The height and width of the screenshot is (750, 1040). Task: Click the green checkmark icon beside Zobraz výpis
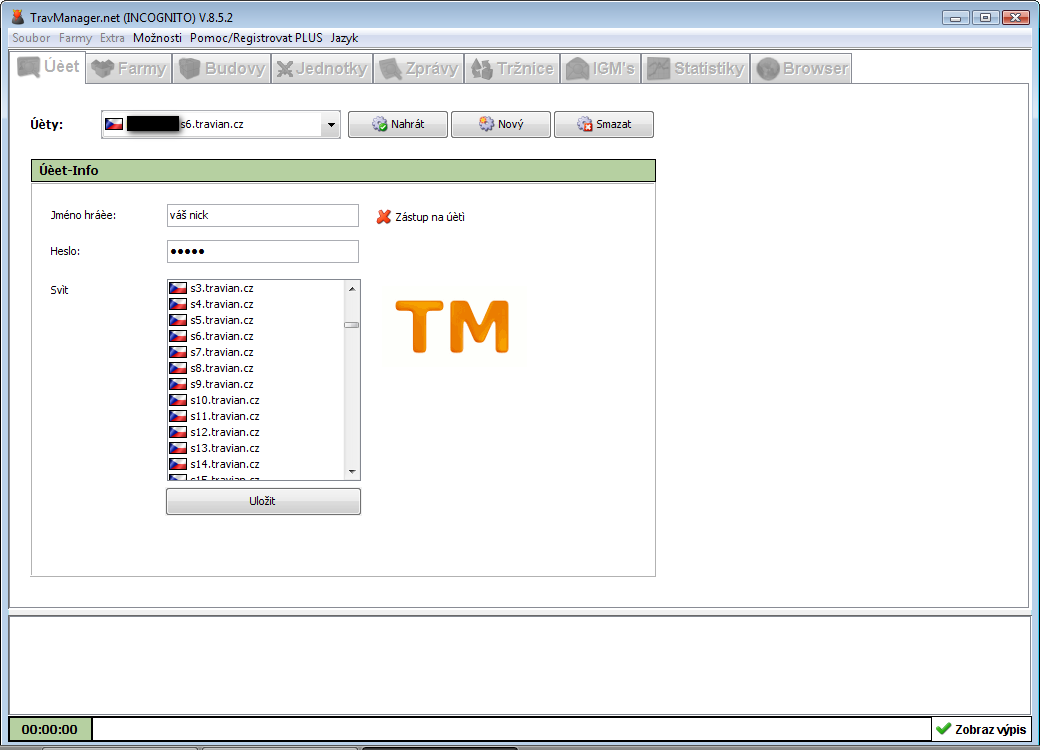tap(943, 729)
